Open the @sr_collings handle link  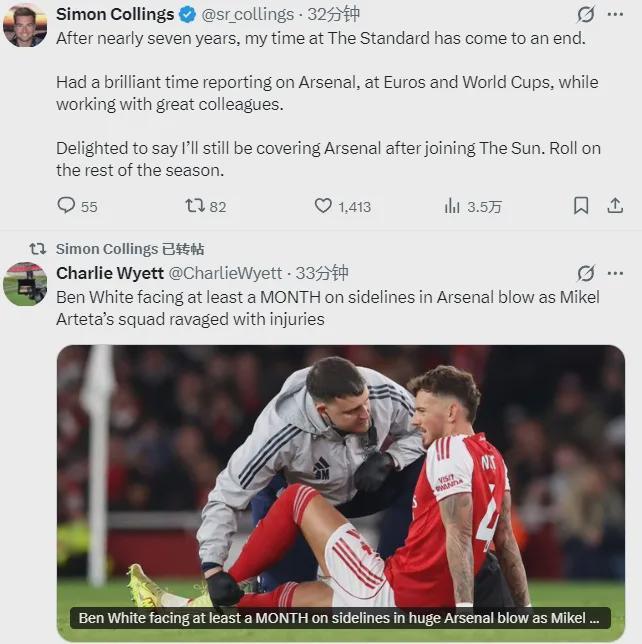pyautogui.click(x=248, y=14)
